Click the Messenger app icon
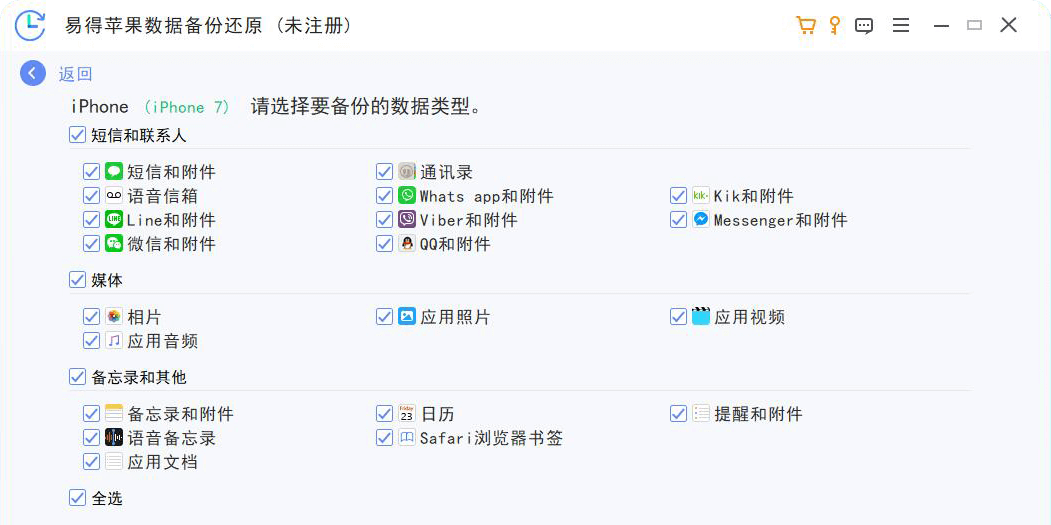Viewport: 1051px width, 525px height. coord(700,219)
